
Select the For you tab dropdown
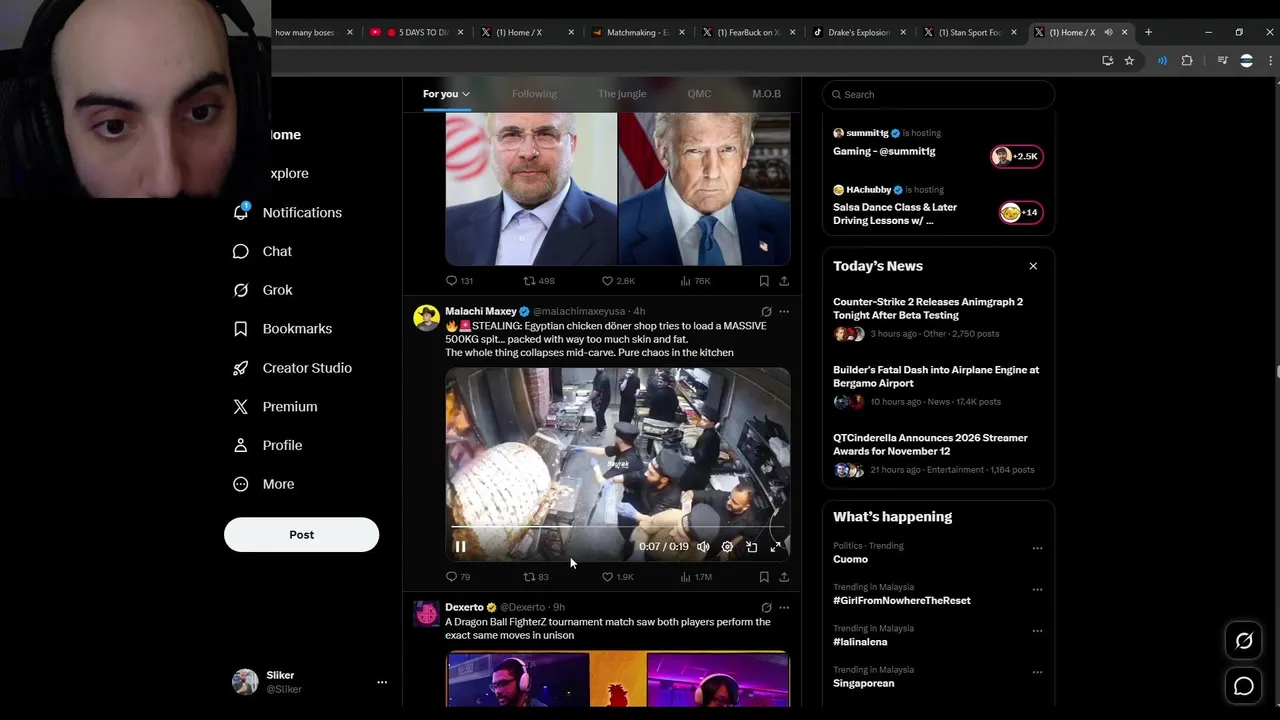446,94
